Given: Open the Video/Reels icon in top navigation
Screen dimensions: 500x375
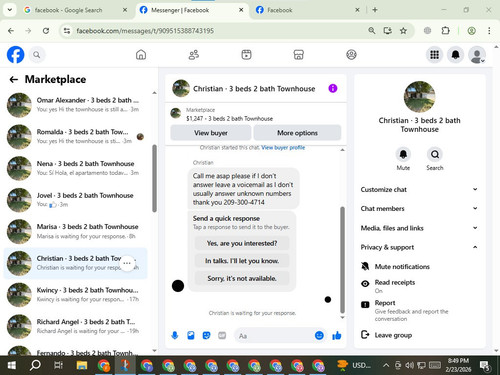Looking at the screenshot, I should click(x=246, y=55).
